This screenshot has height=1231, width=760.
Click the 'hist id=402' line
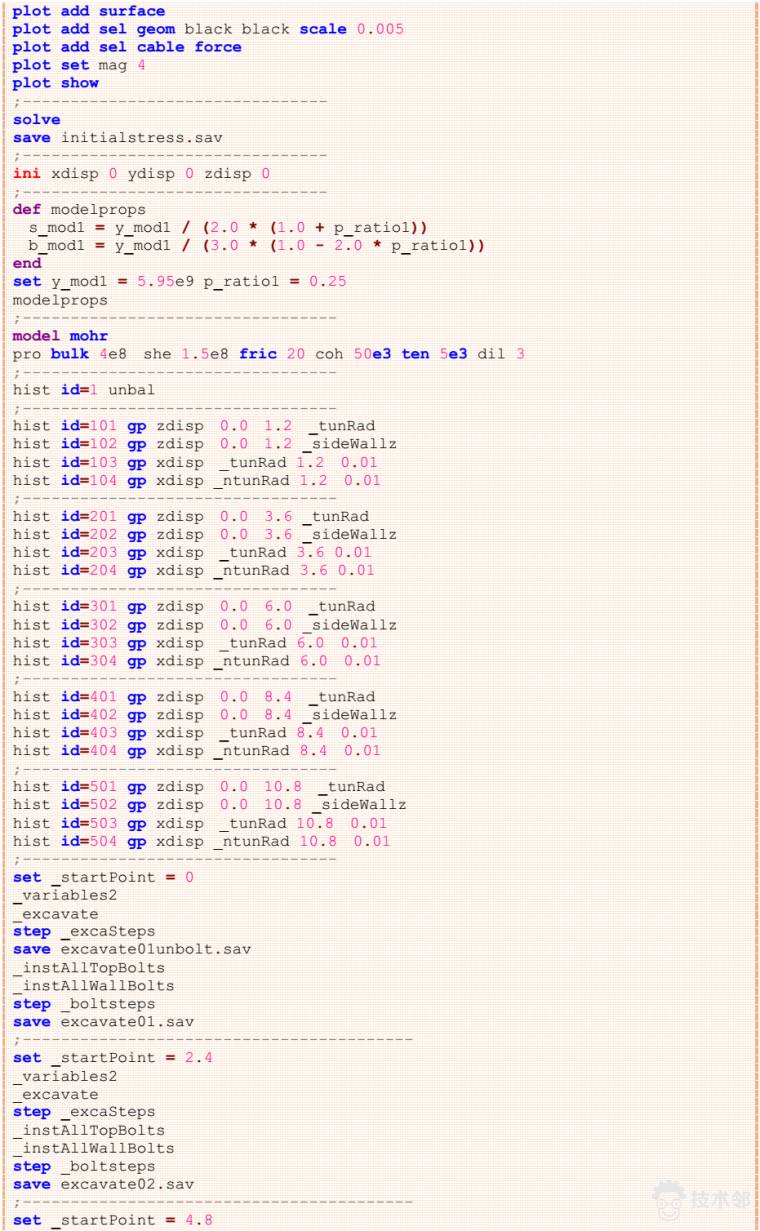click(204, 715)
